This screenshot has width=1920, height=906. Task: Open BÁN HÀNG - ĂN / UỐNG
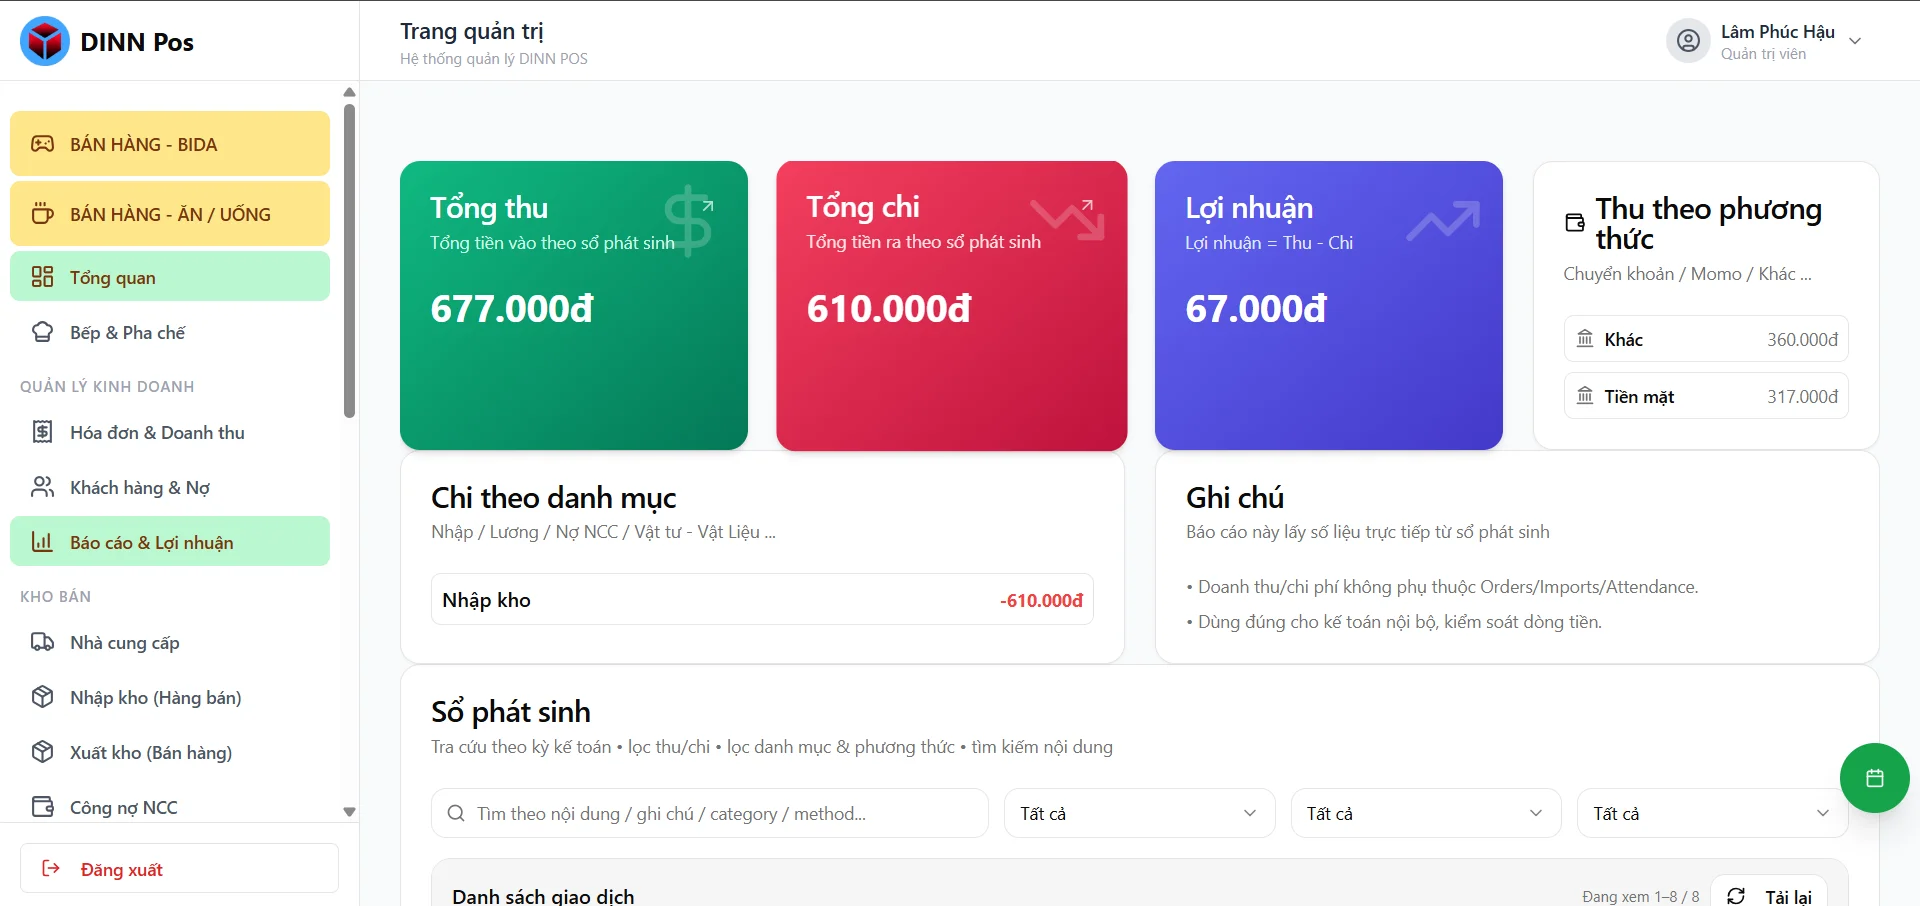(170, 214)
